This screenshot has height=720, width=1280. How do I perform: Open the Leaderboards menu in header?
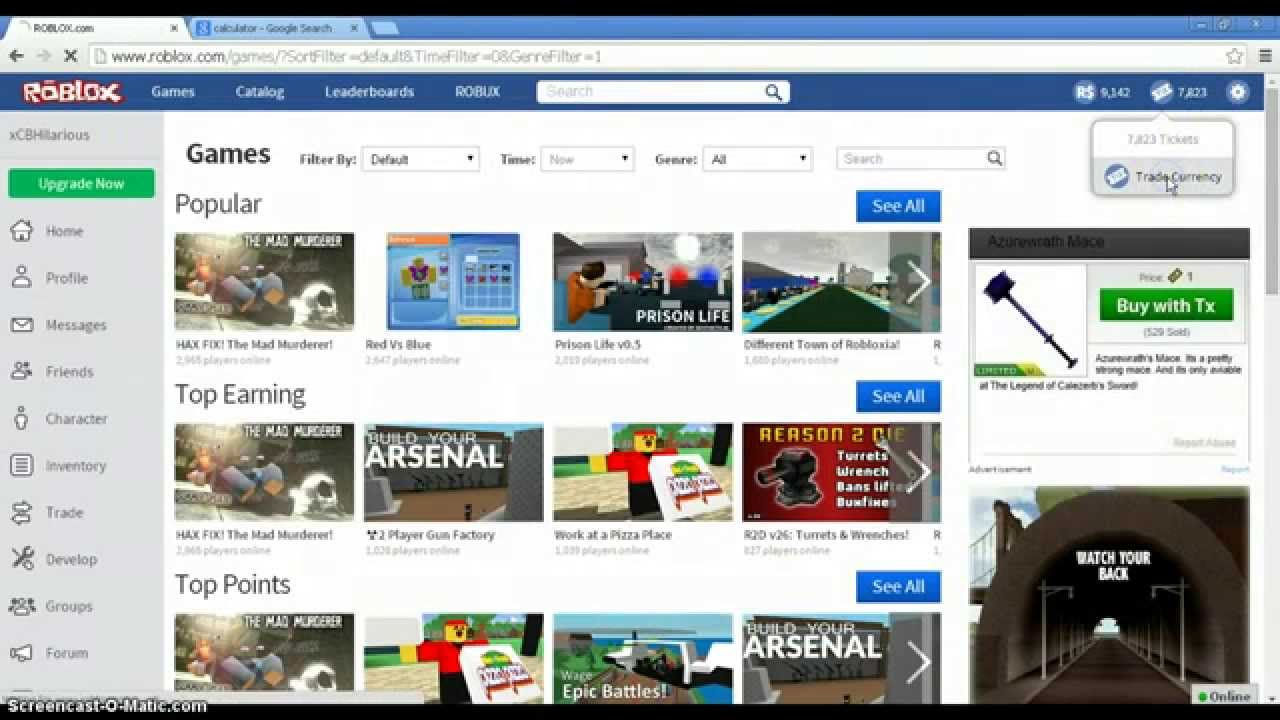click(369, 92)
